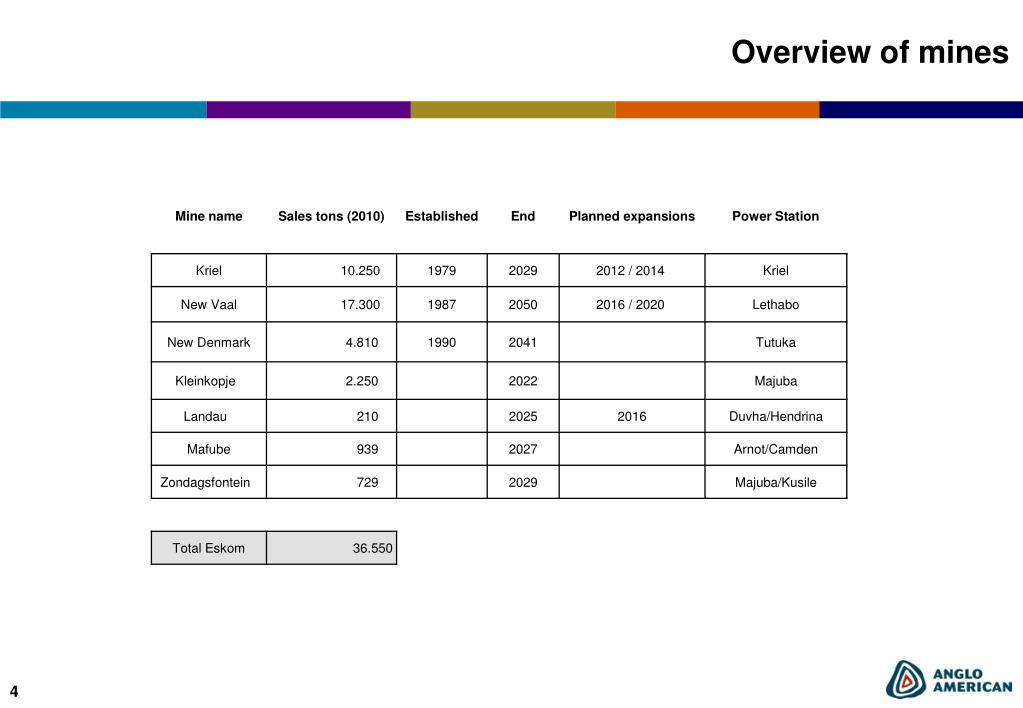Click the "Established" column header
The width and height of the screenshot is (1023, 708).
[x=442, y=216]
